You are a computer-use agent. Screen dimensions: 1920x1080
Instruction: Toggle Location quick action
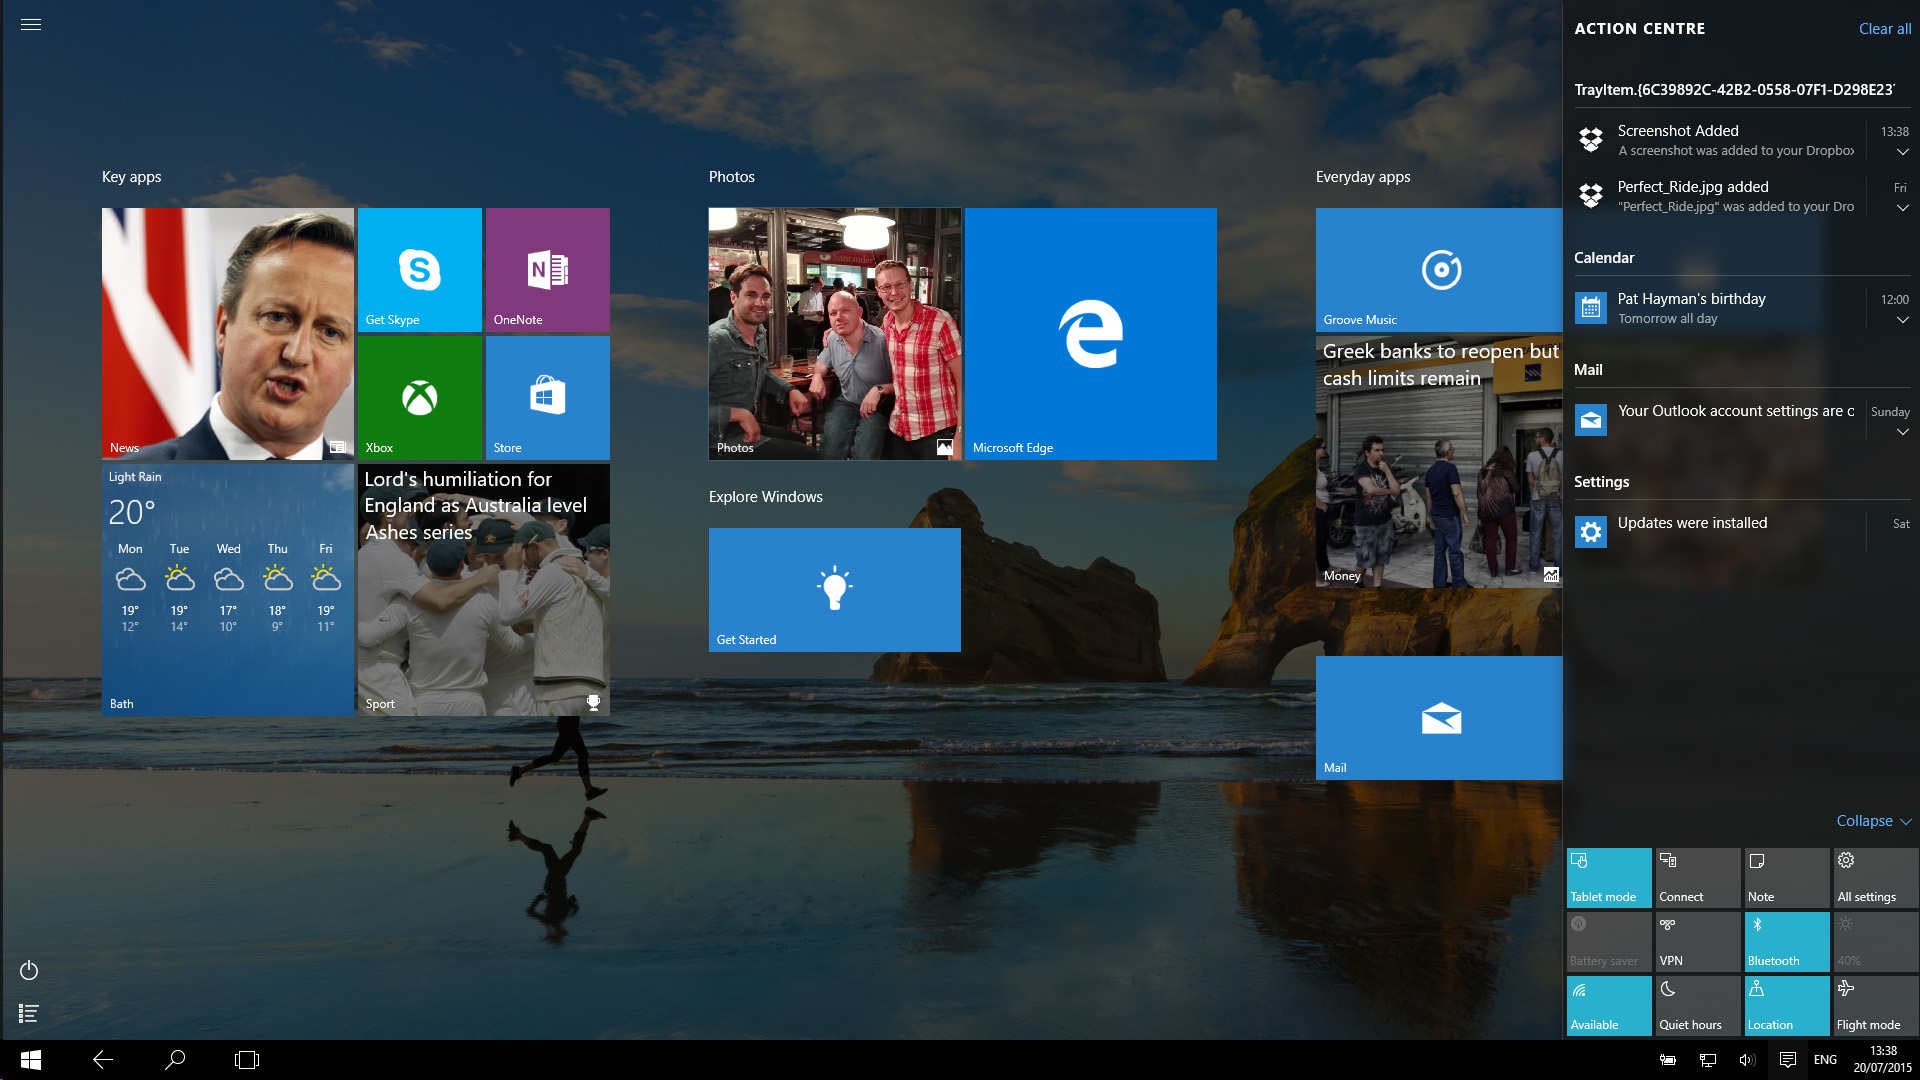point(1787,1006)
